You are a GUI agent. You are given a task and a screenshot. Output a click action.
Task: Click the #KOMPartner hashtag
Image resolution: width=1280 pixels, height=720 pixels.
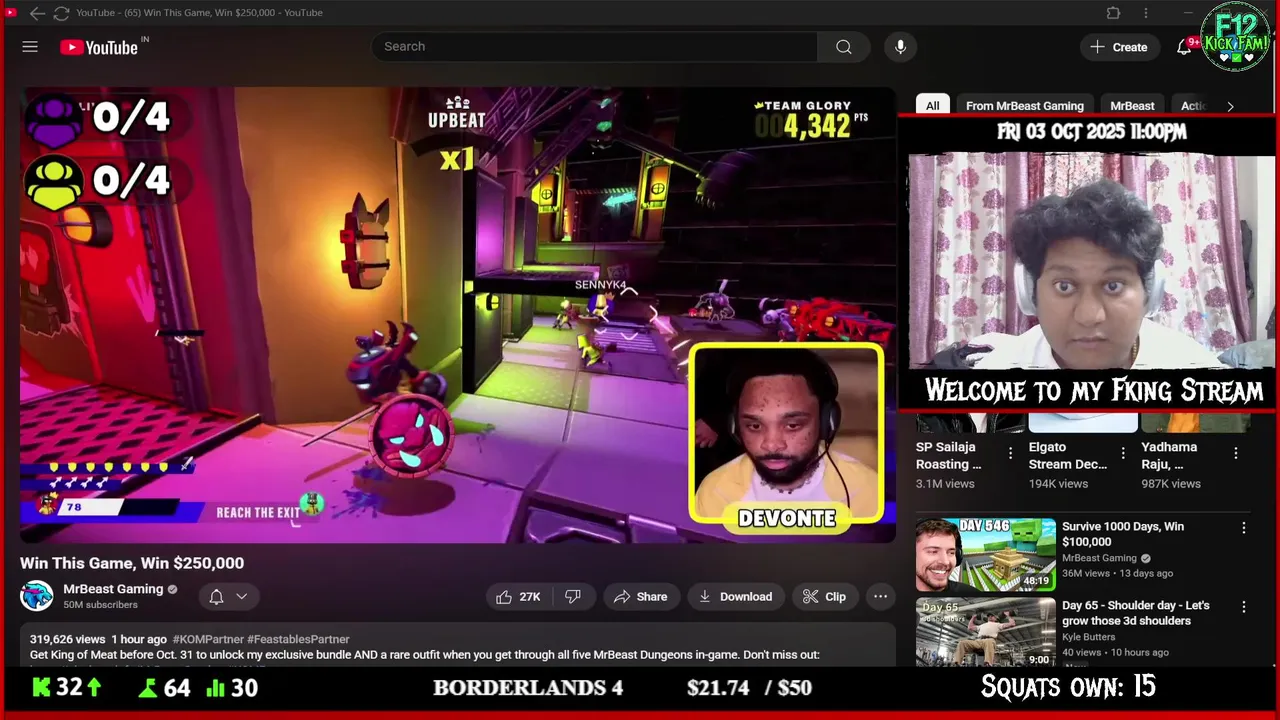208,639
